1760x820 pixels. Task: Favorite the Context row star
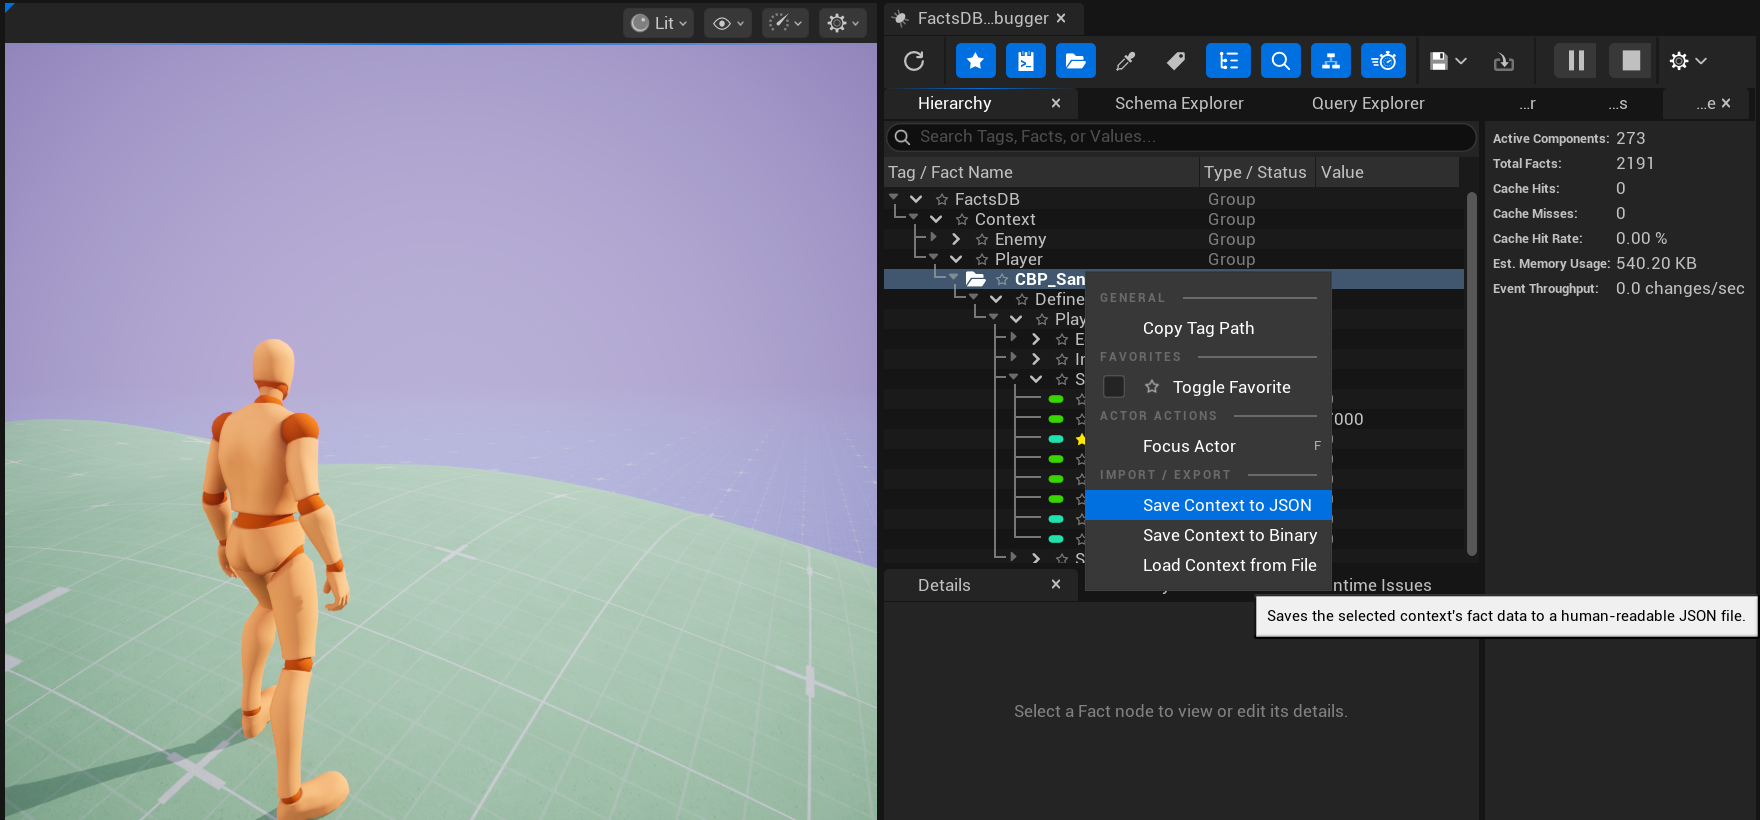click(962, 220)
